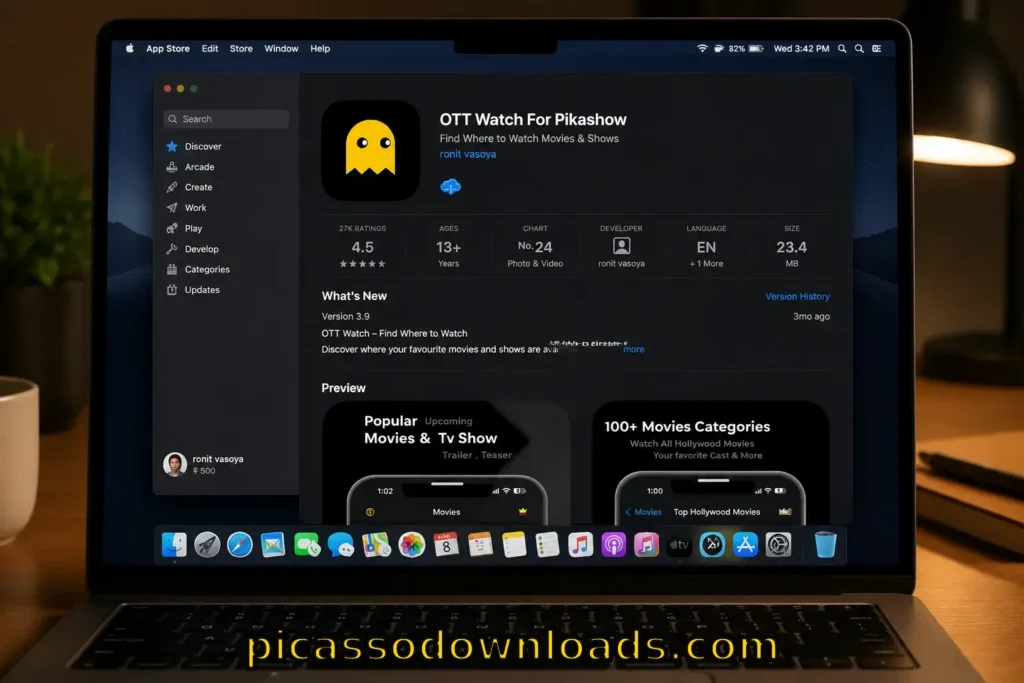Open Launchpad rocket icon in dock
Image resolution: width=1024 pixels, height=683 pixels.
[207, 545]
